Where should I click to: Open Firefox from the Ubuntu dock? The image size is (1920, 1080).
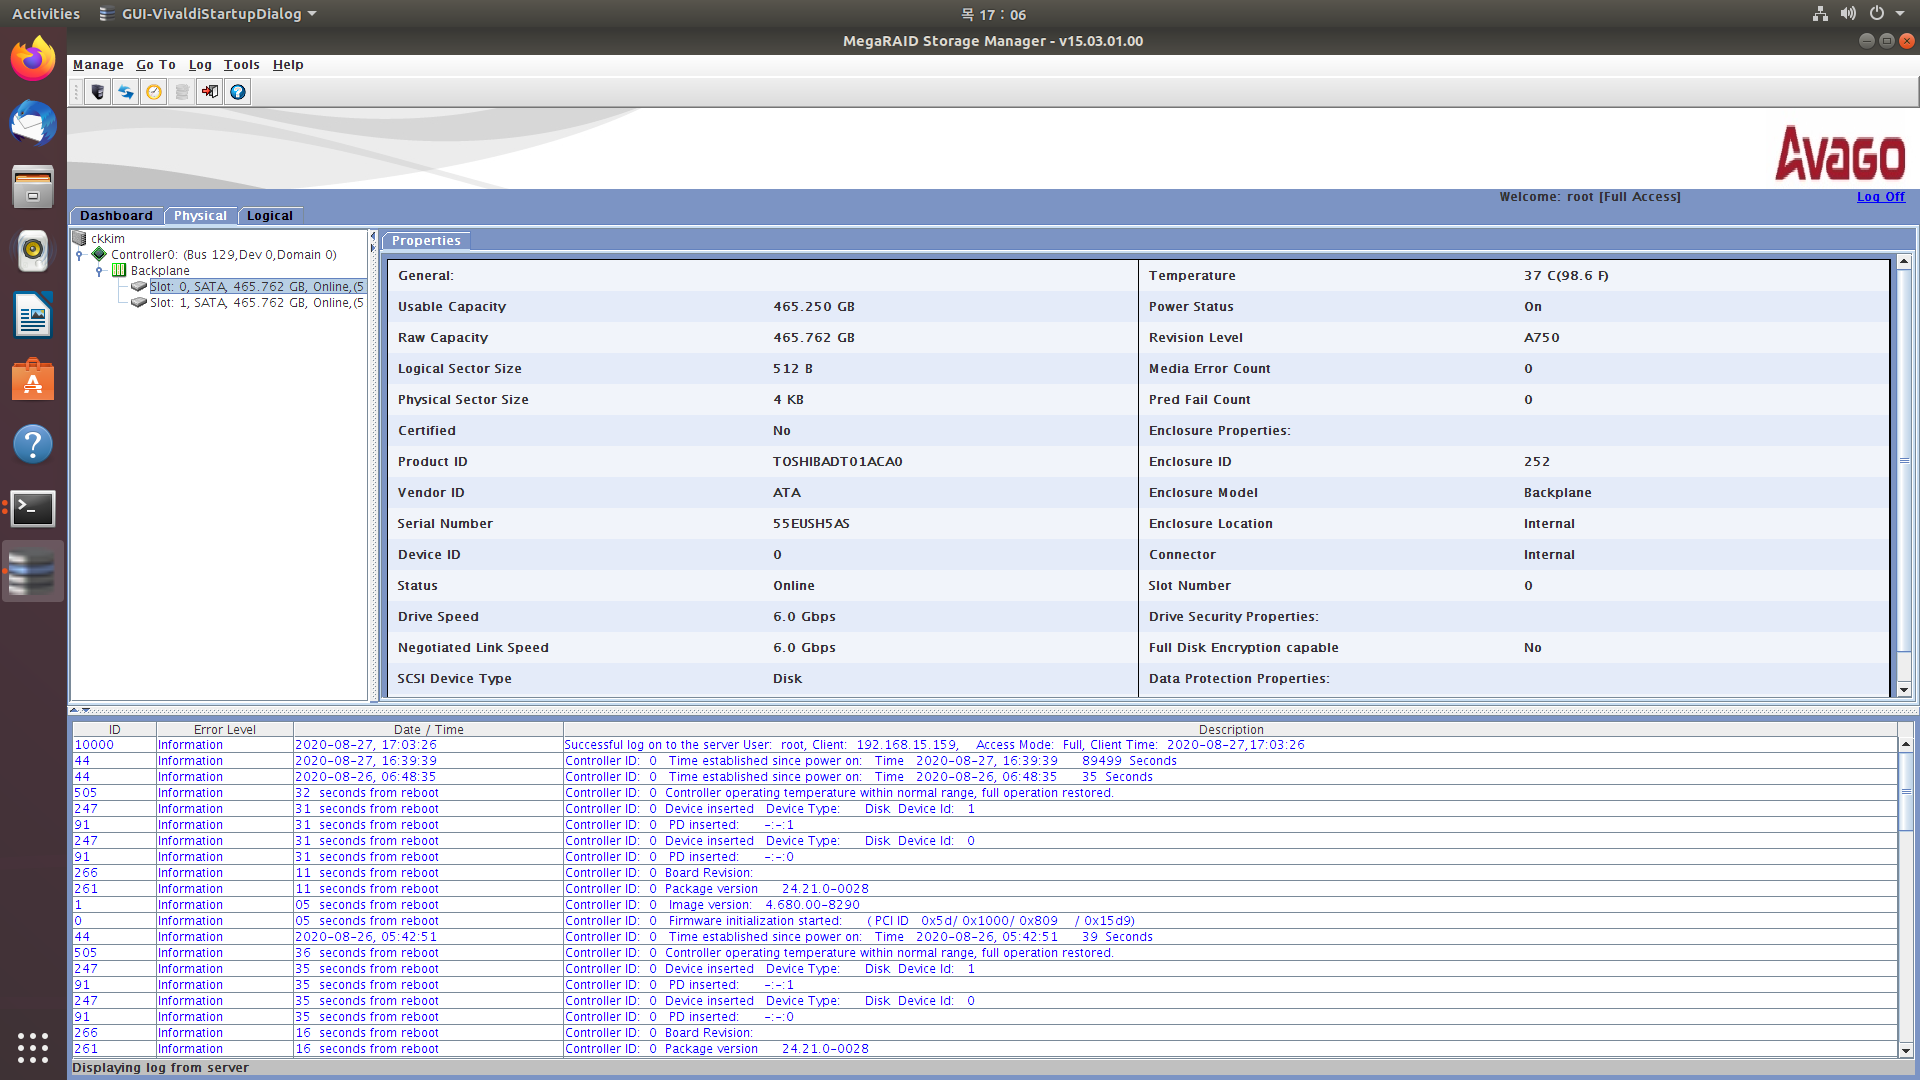pyautogui.click(x=33, y=59)
